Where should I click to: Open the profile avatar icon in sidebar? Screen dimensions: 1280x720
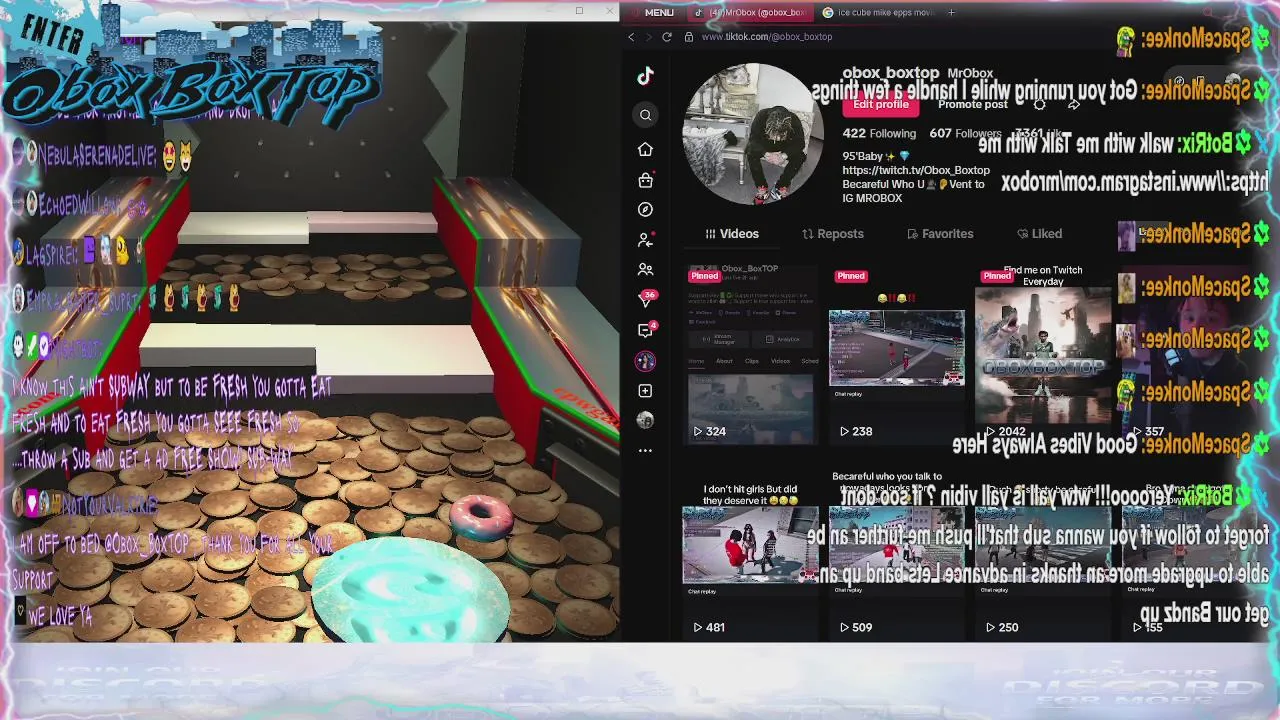click(645, 420)
